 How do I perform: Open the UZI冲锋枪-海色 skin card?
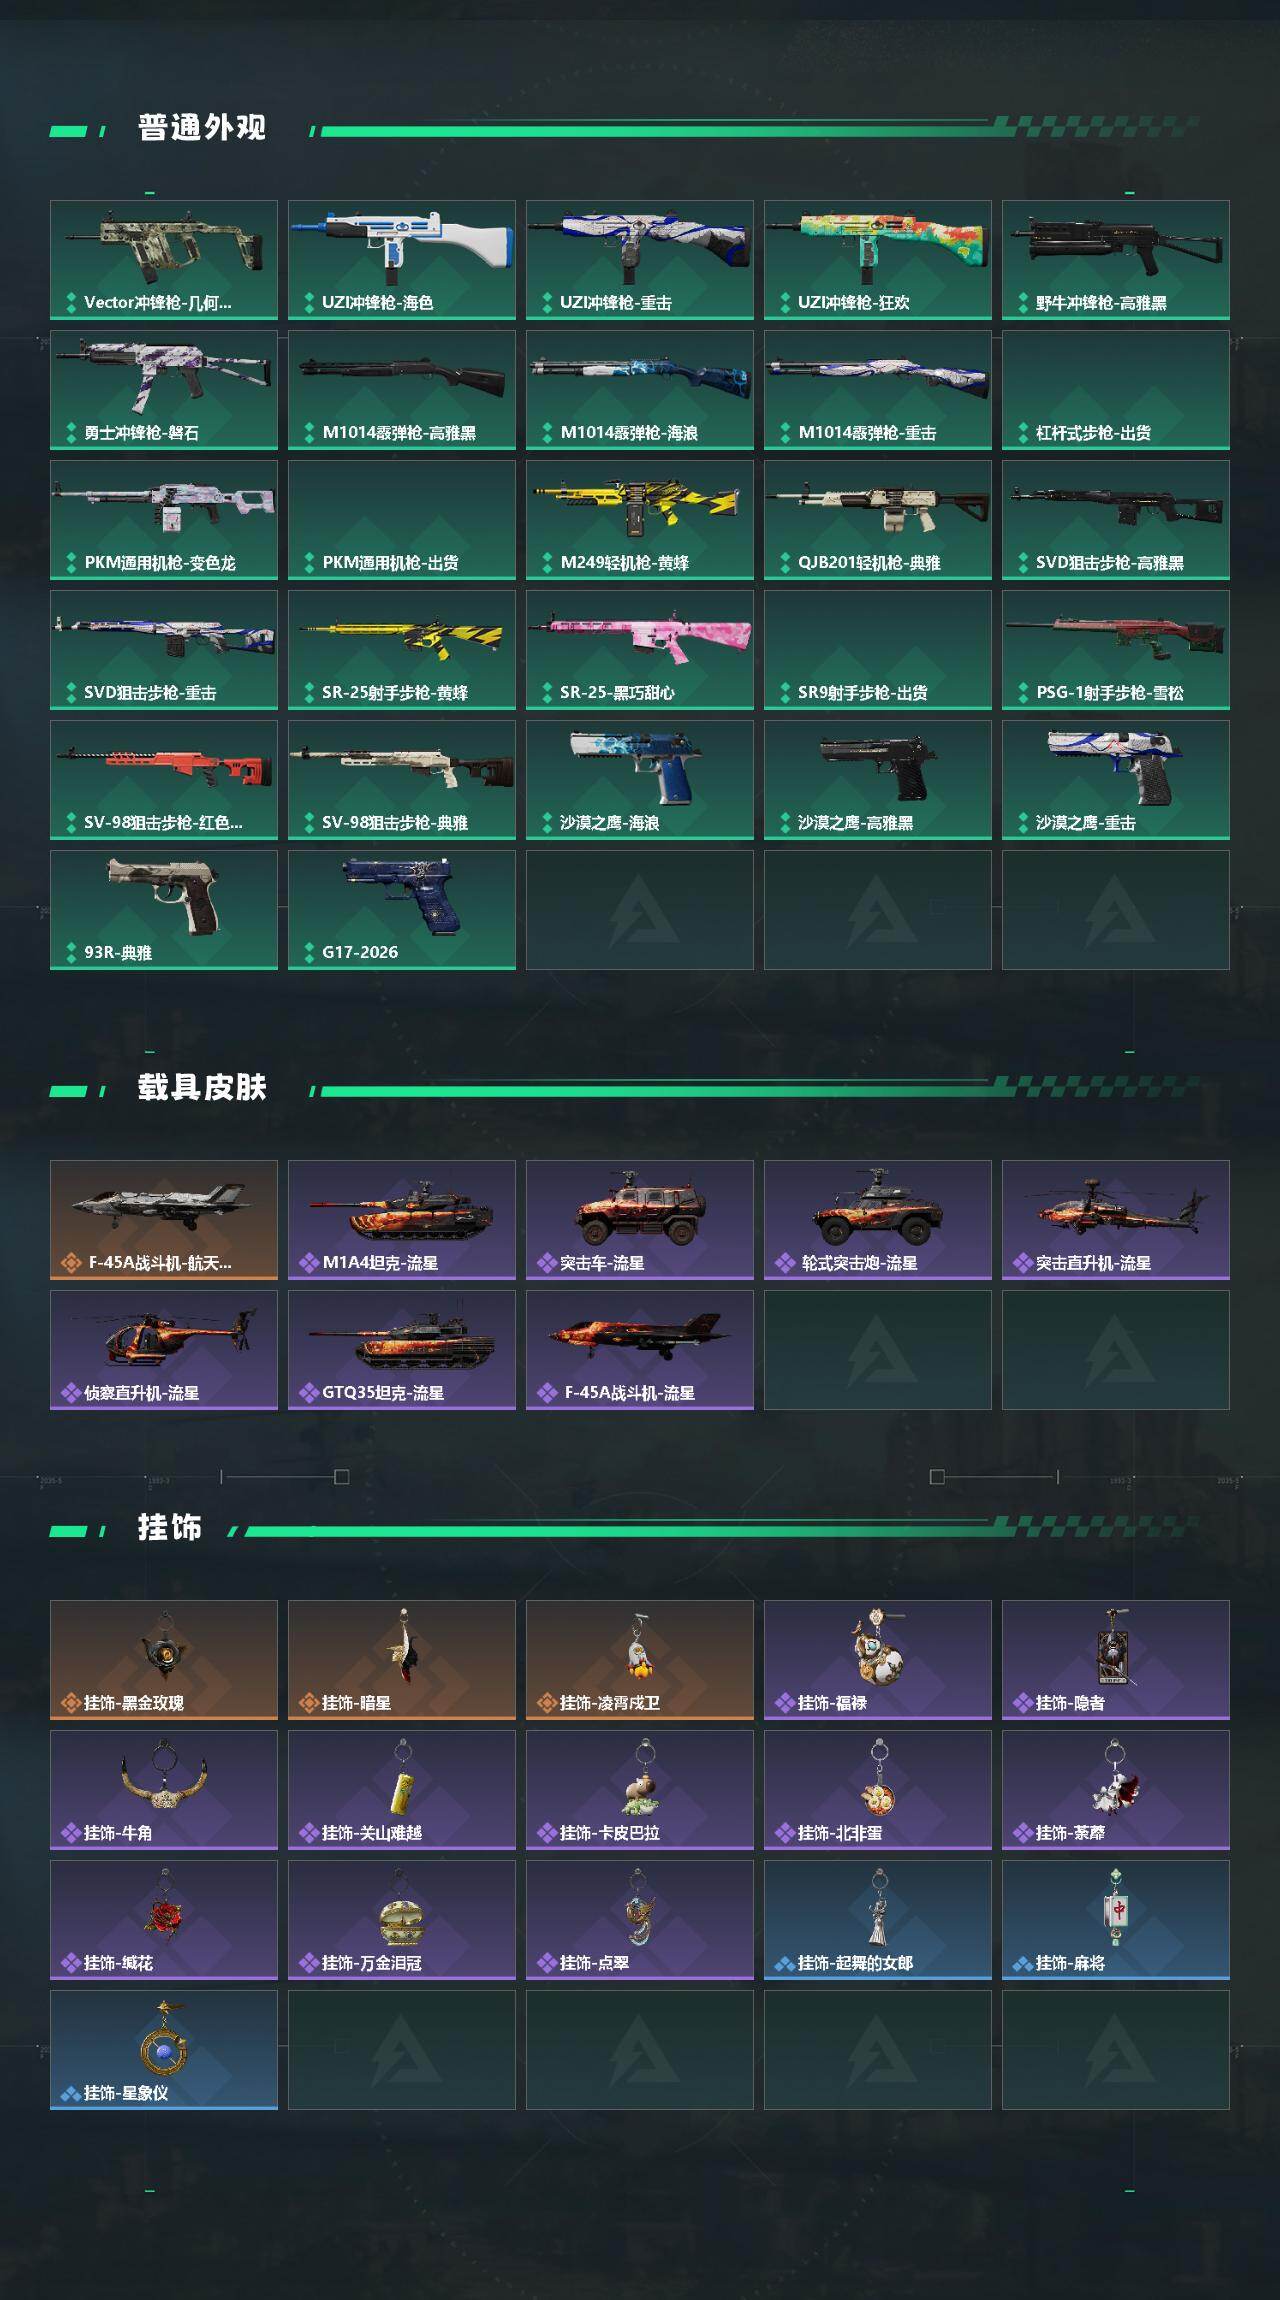(x=402, y=260)
